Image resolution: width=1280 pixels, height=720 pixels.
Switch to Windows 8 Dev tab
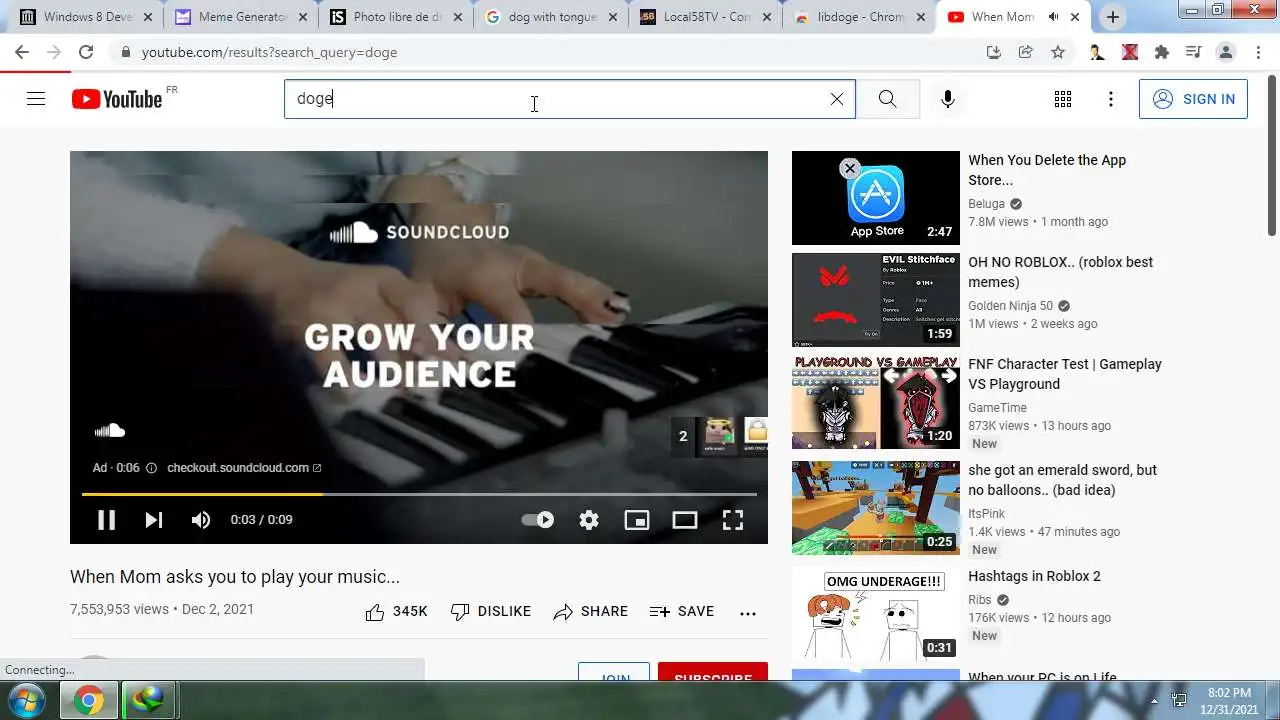point(88,17)
